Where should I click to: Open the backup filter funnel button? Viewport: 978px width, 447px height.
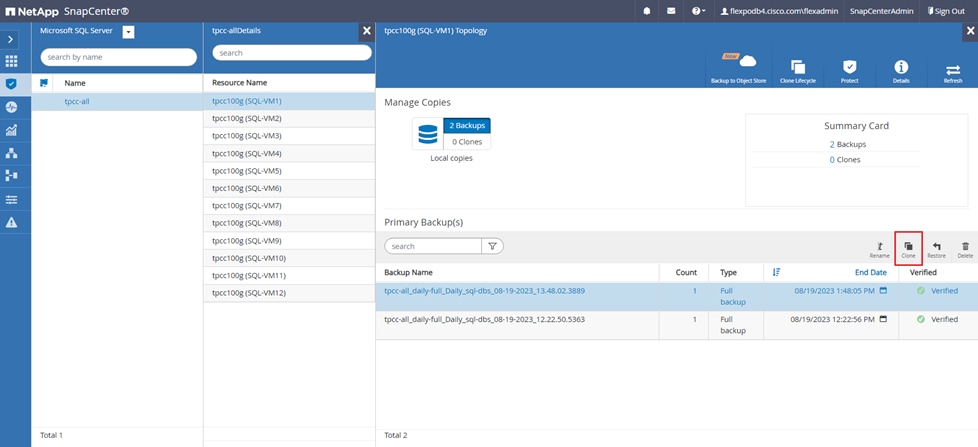point(492,246)
